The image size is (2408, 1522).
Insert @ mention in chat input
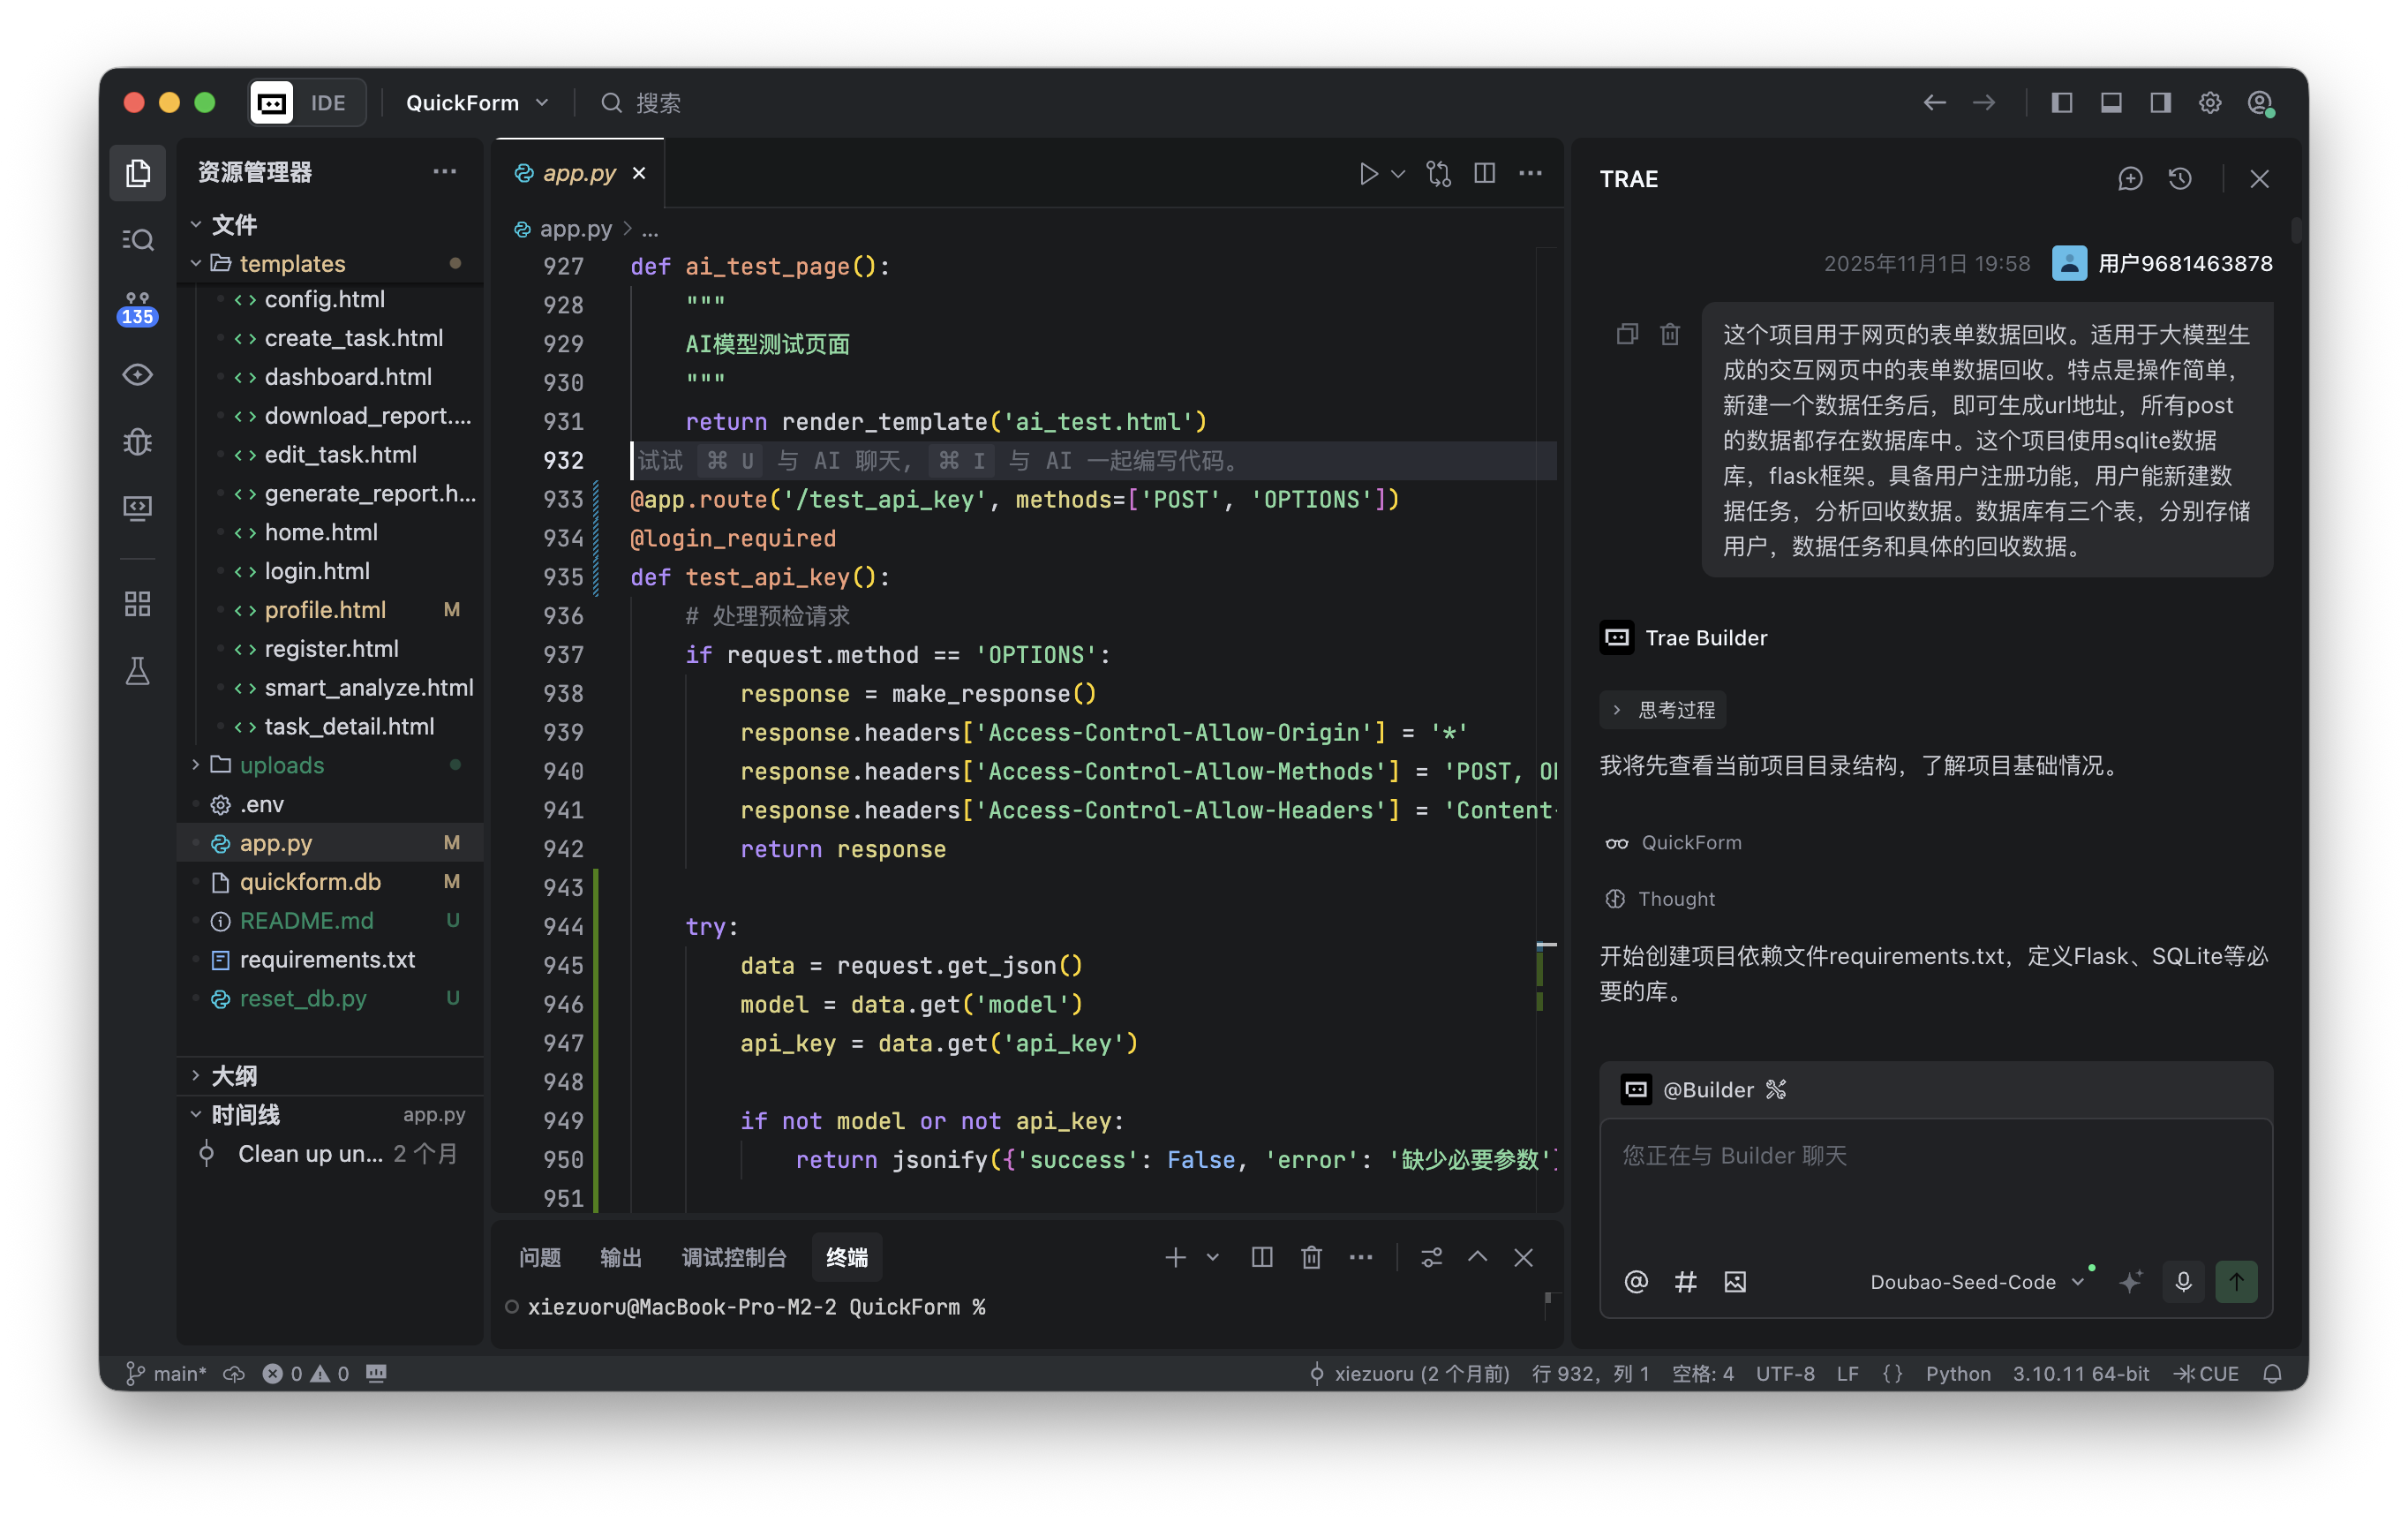point(1636,1281)
